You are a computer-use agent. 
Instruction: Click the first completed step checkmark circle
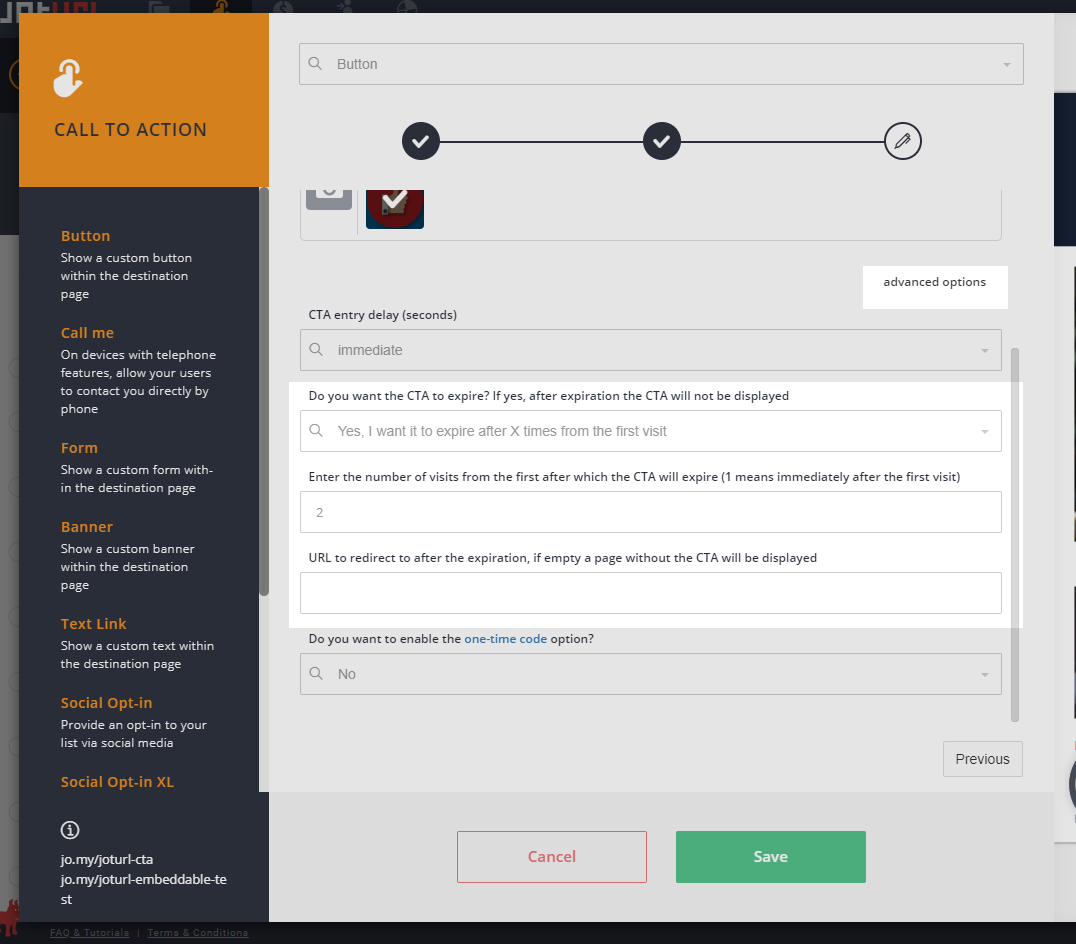coord(421,142)
